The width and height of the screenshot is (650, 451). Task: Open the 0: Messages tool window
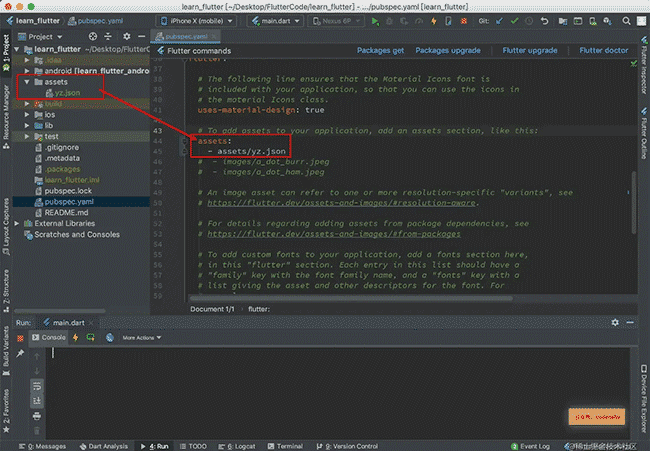point(43,446)
